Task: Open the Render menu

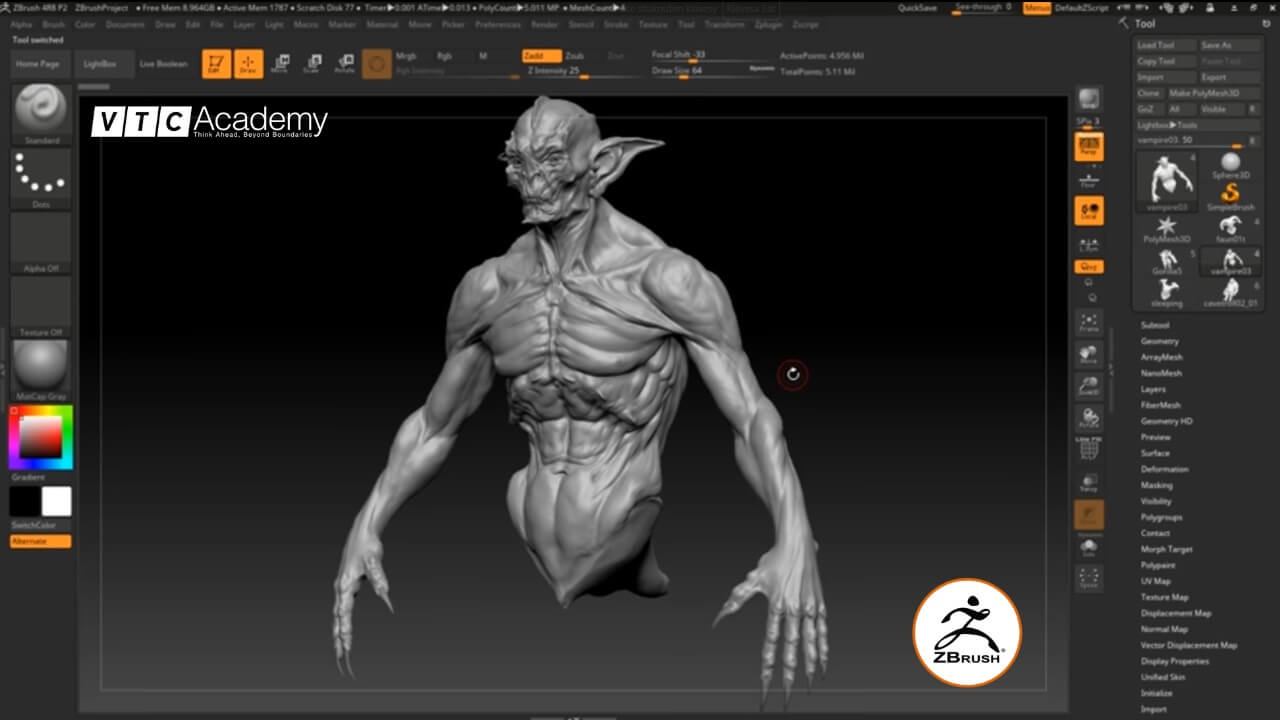Action: (x=544, y=23)
